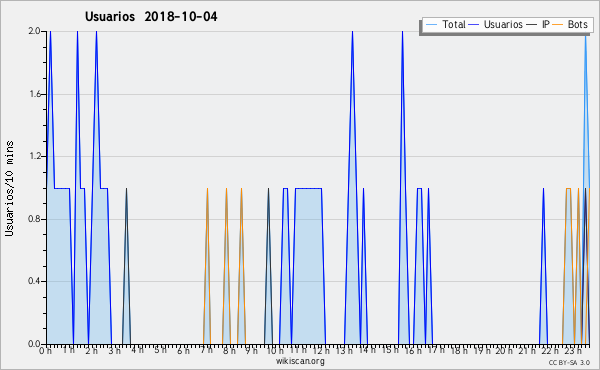Screen dimensions: 600x370
Task: Click the orange Bots spike at 8 h
Action: pyautogui.click(x=226, y=266)
